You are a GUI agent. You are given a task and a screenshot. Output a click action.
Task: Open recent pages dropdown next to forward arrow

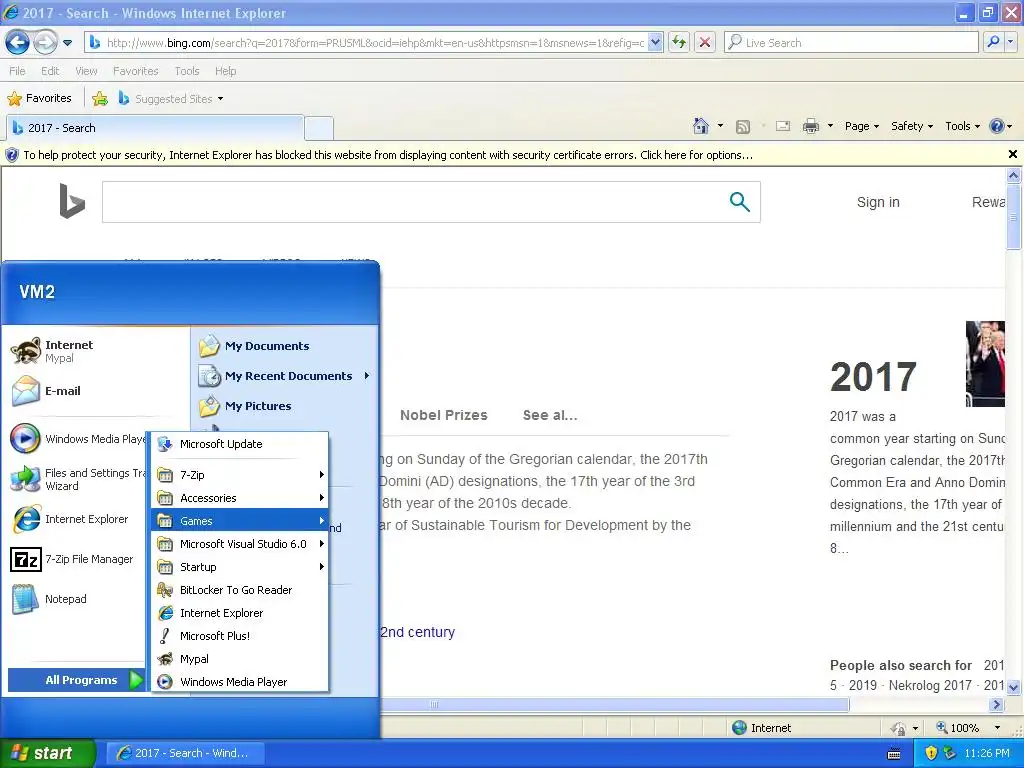67,43
